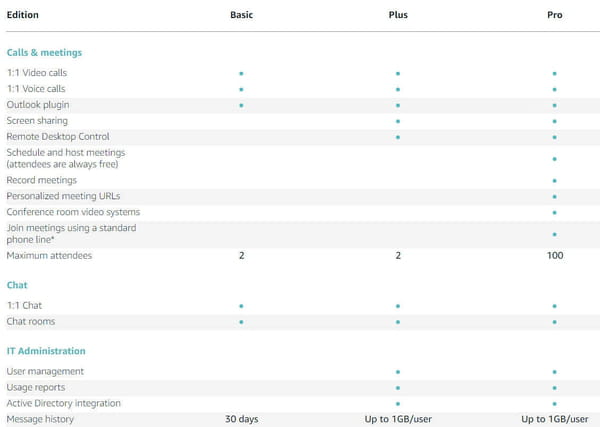Select the Calls & meetings section heading
This screenshot has width=600, height=427.
click(44, 52)
